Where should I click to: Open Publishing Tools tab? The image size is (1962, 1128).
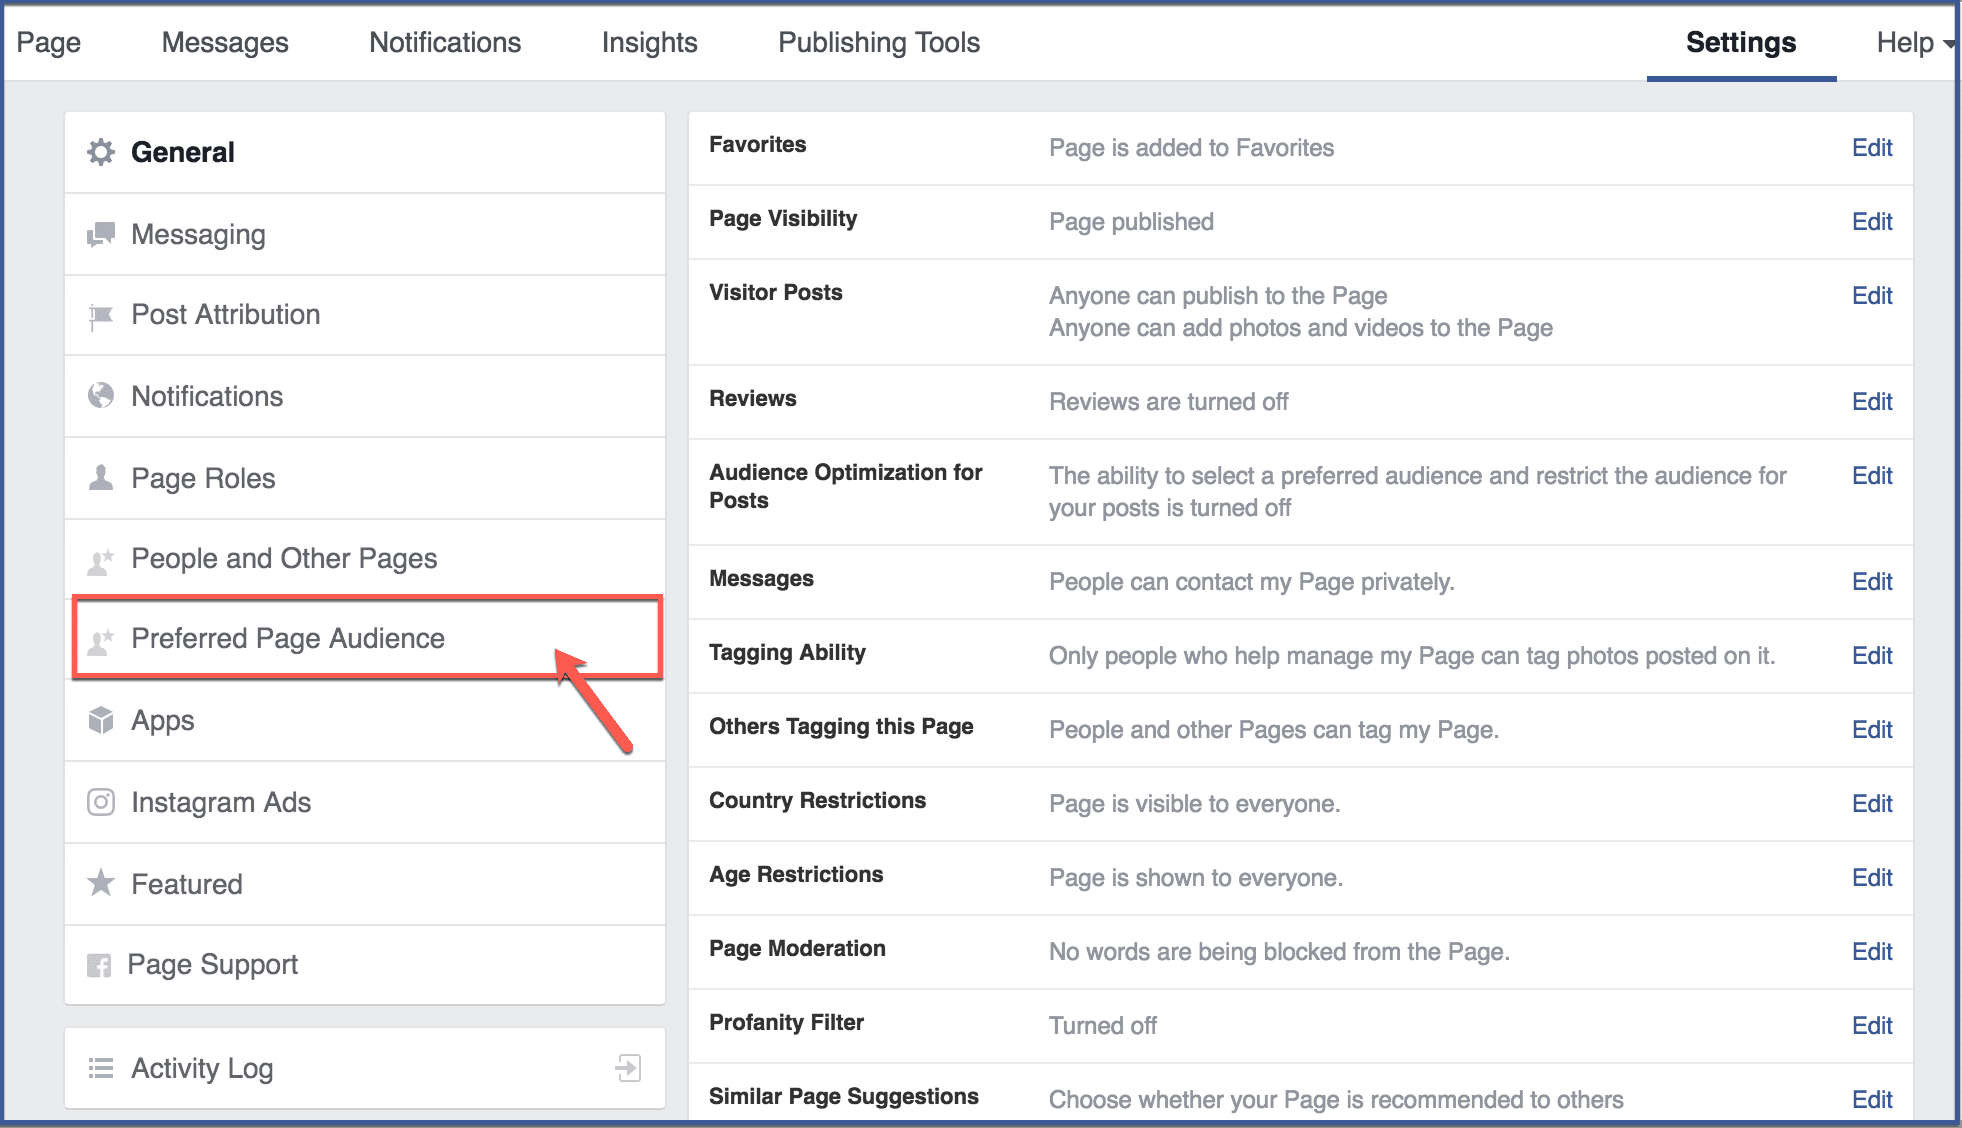[x=879, y=43]
